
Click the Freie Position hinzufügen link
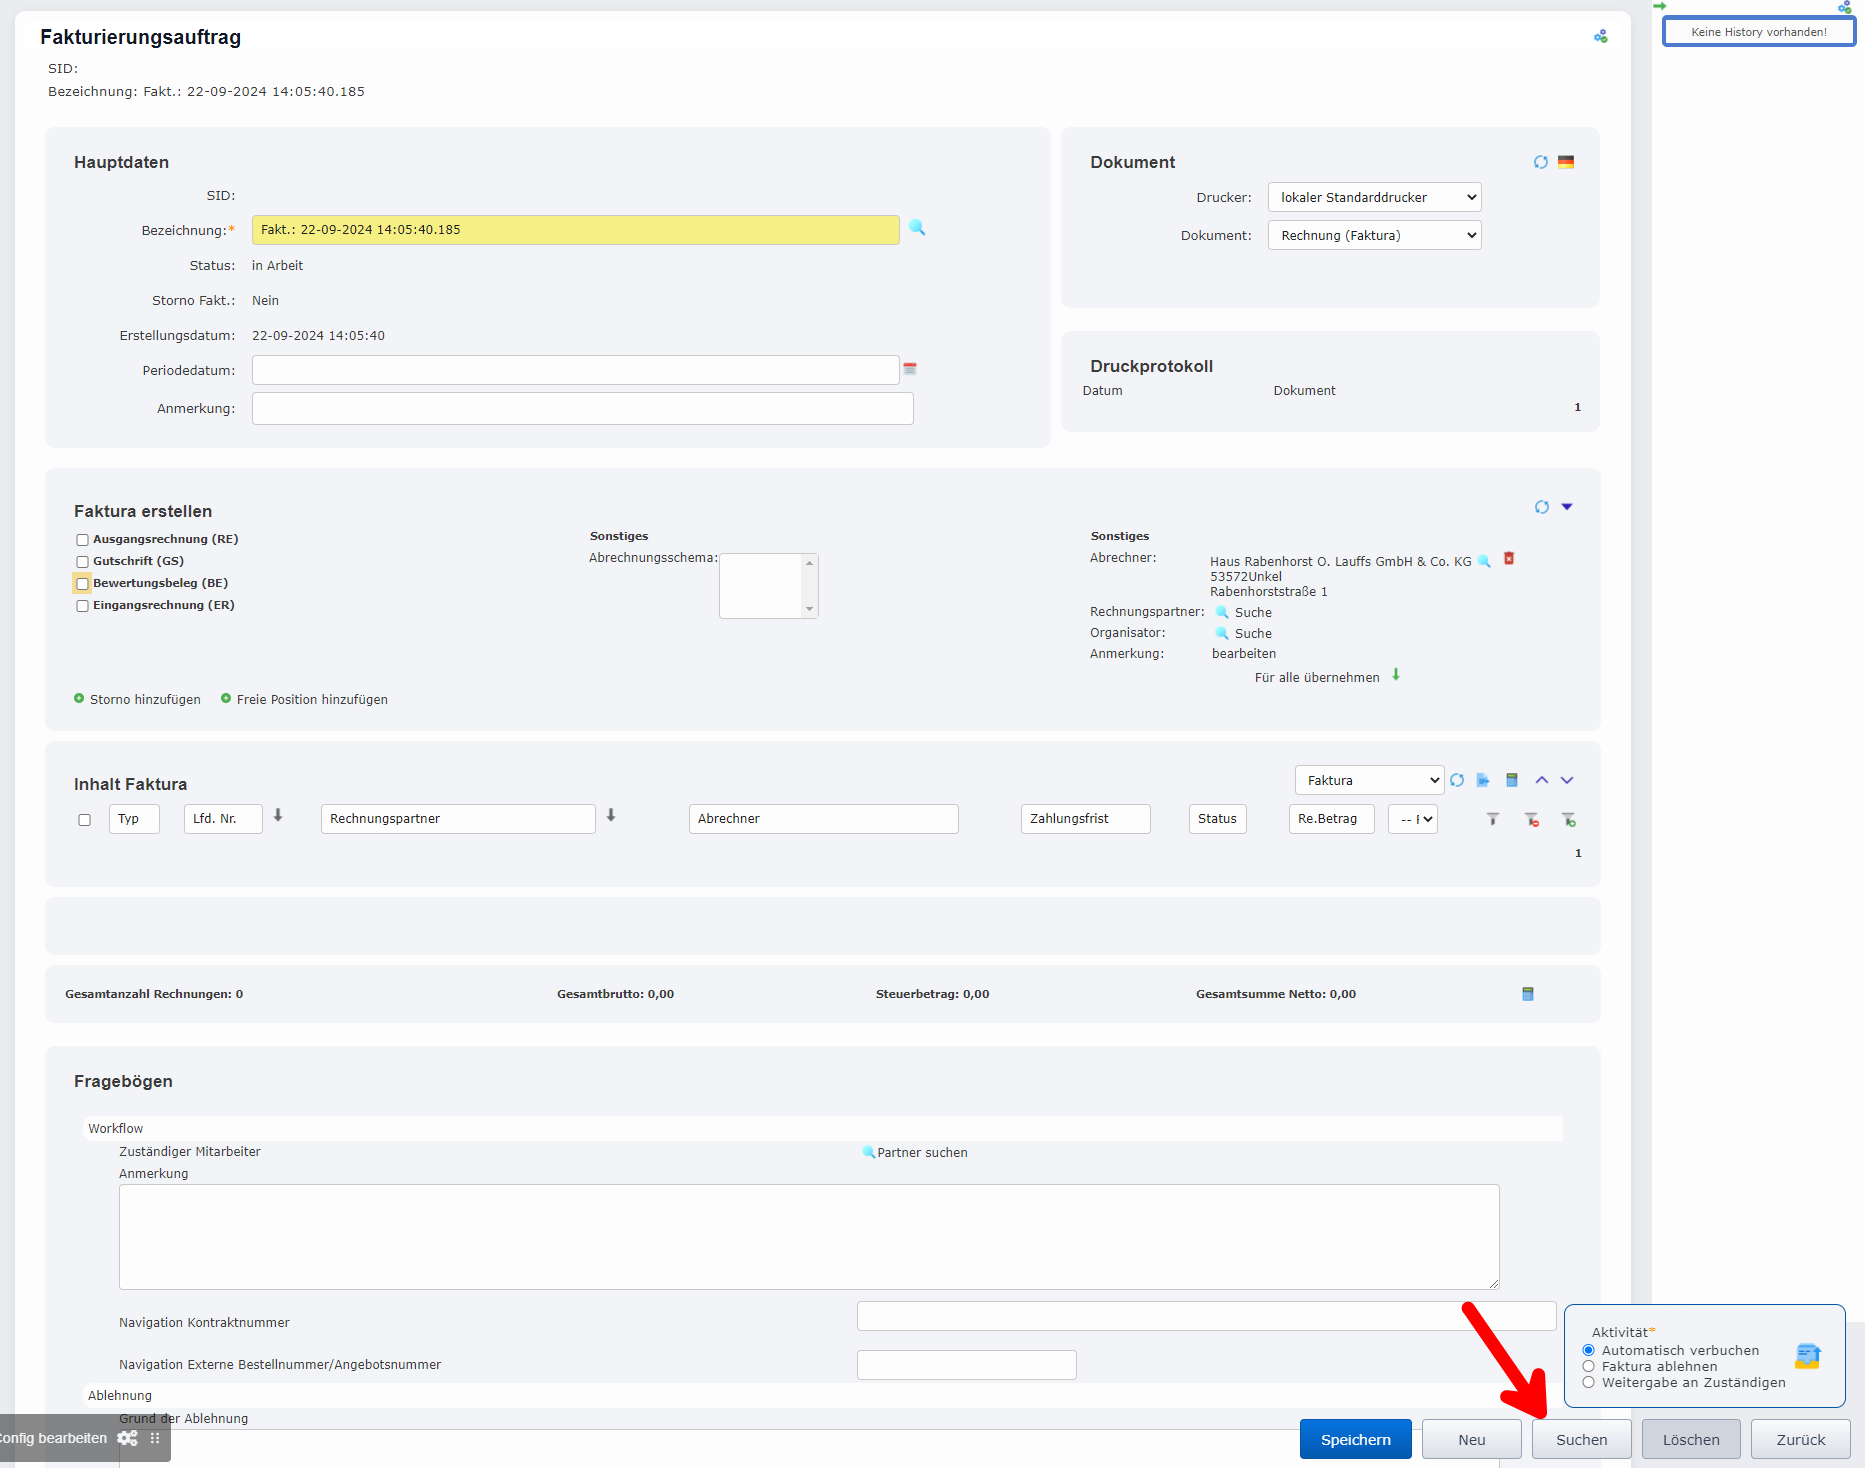pos(311,699)
